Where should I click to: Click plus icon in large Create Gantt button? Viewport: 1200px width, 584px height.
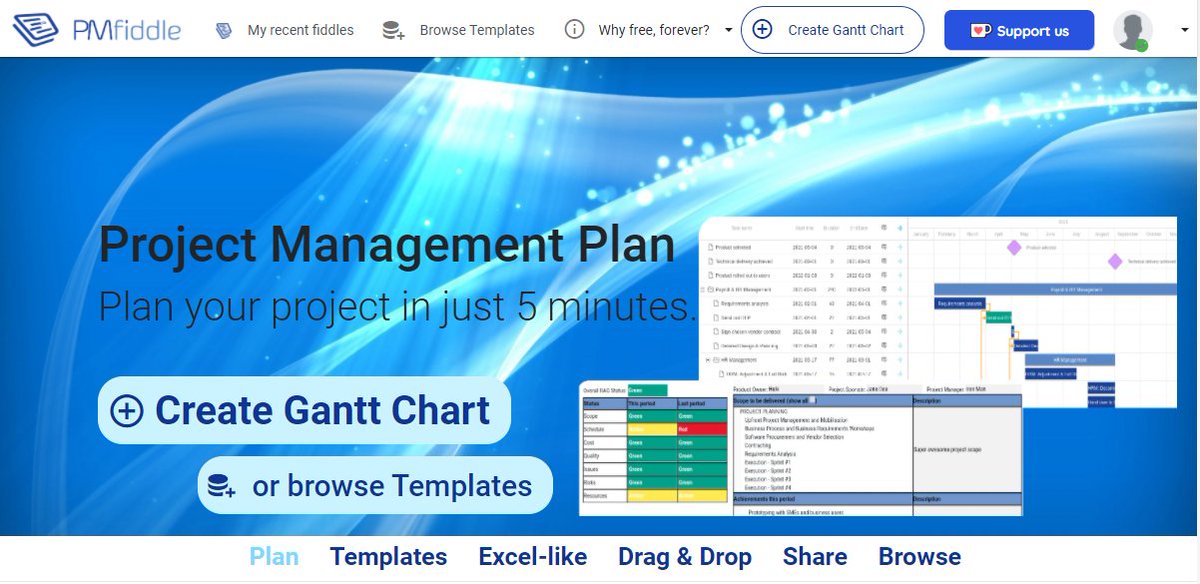pyautogui.click(x=127, y=411)
